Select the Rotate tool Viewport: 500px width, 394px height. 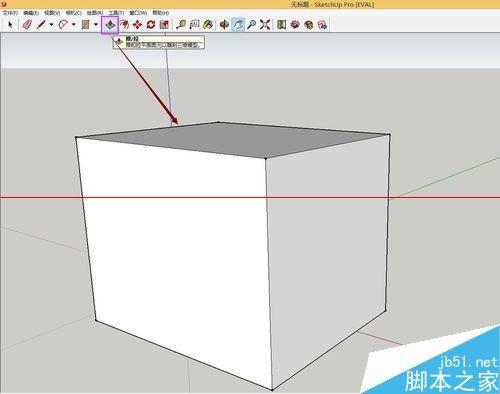tap(151, 25)
